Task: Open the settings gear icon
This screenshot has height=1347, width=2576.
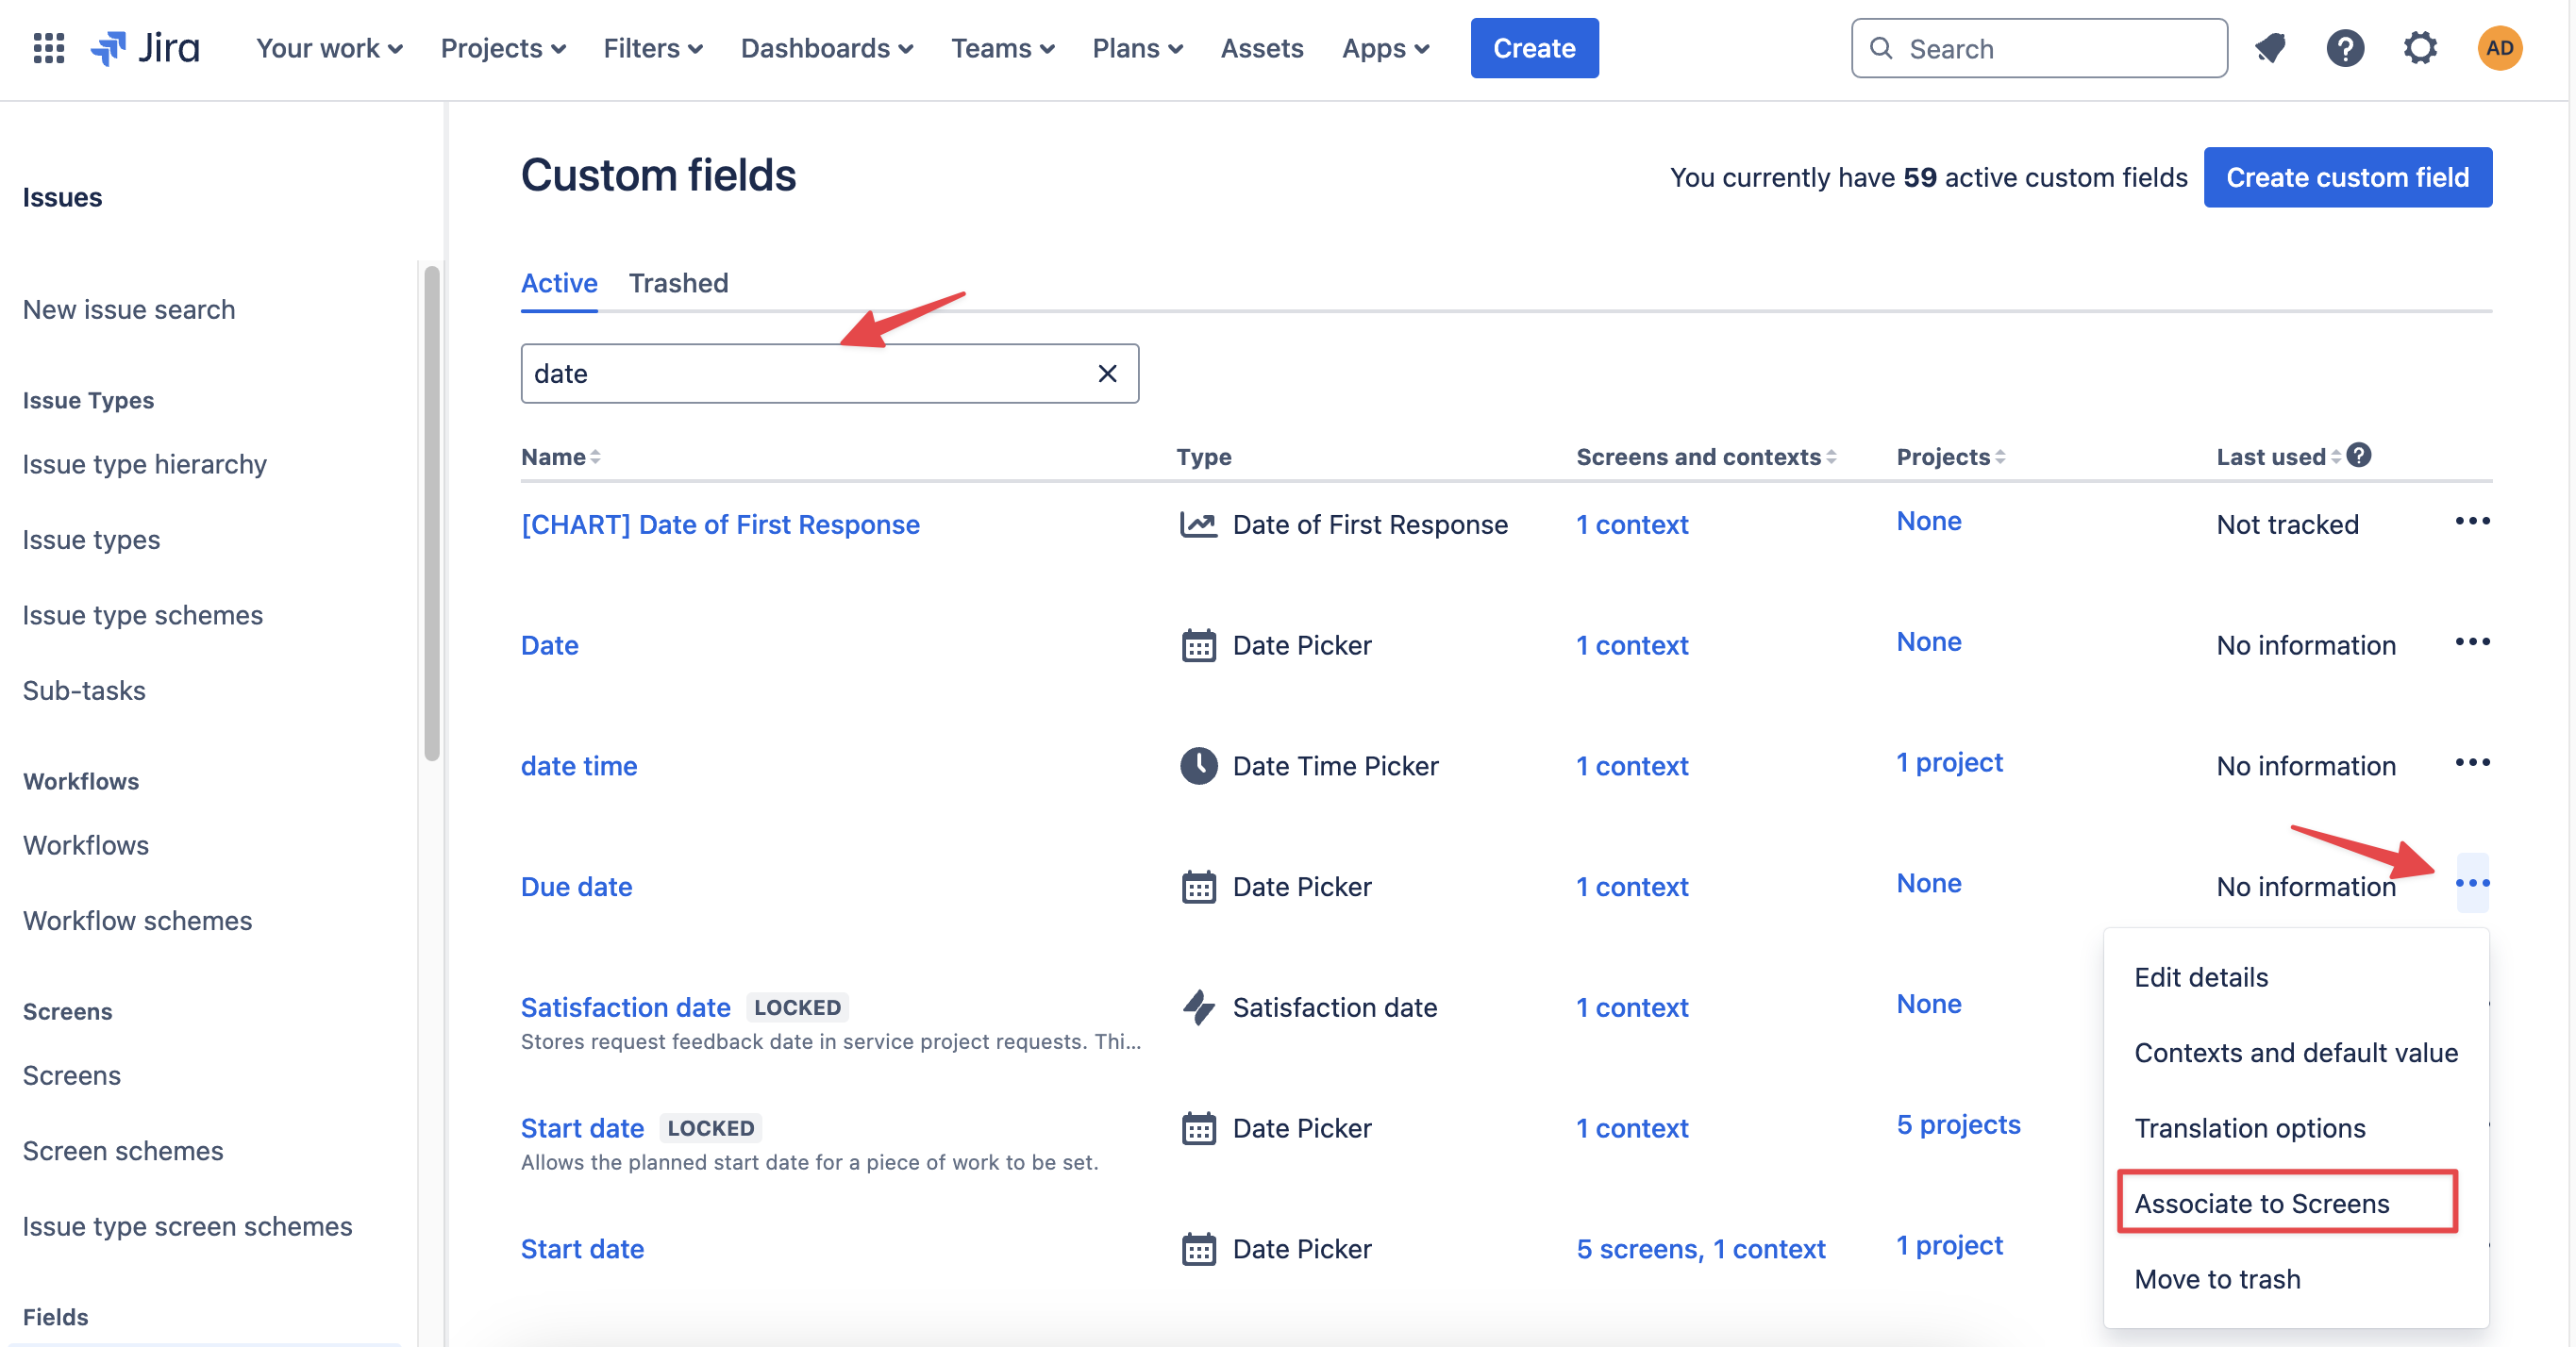Action: [2420, 48]
